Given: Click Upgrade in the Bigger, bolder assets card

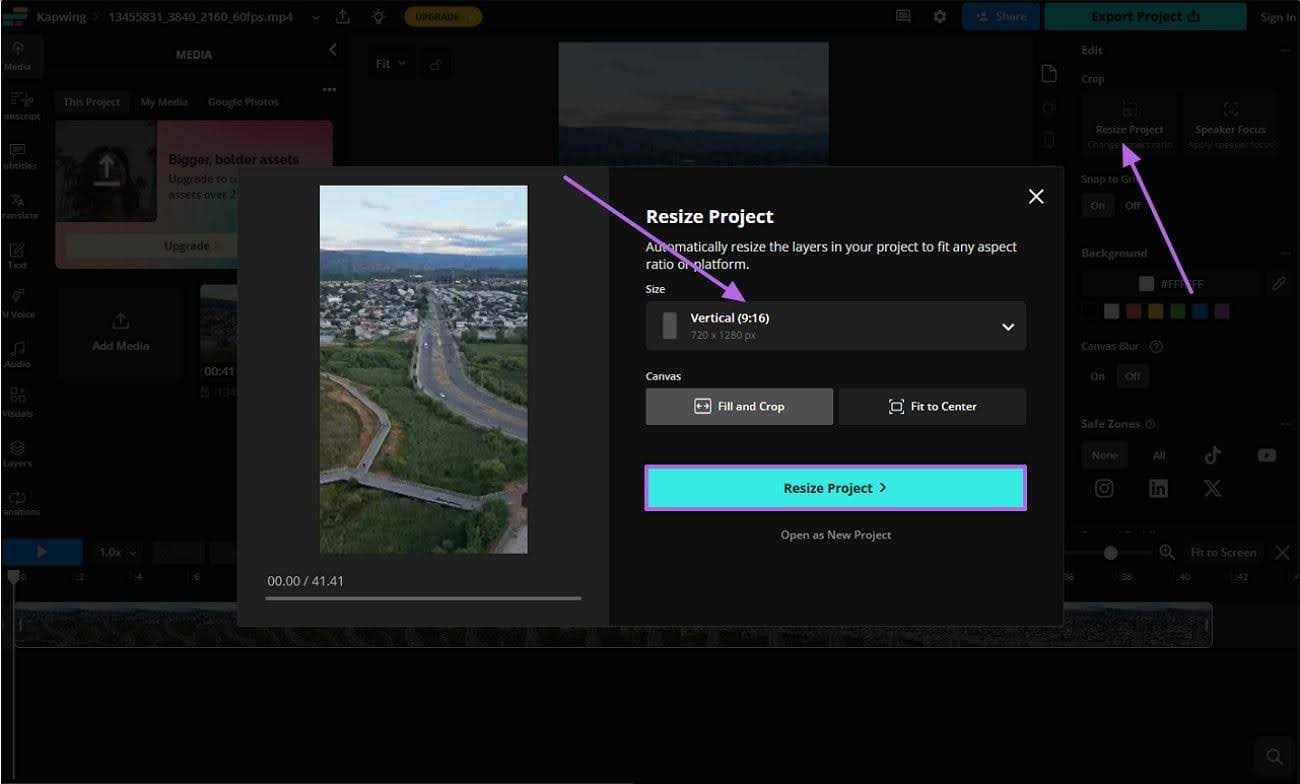Looking at the screenshot, I should click(x=194, y=246).
